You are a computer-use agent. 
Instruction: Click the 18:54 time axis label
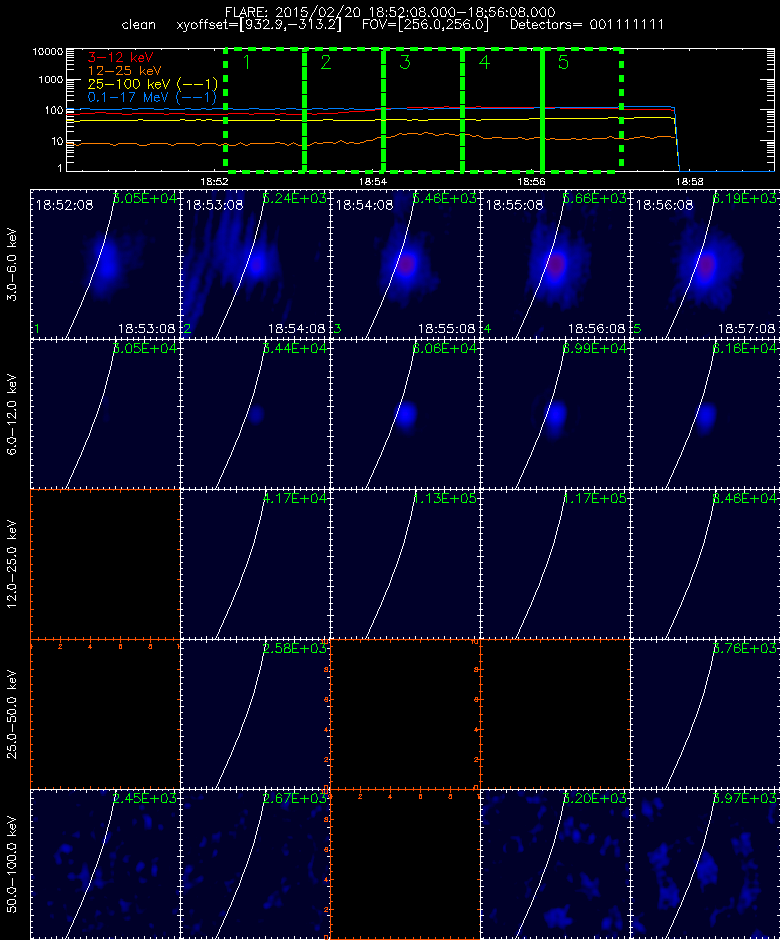(x=372, y=181)
